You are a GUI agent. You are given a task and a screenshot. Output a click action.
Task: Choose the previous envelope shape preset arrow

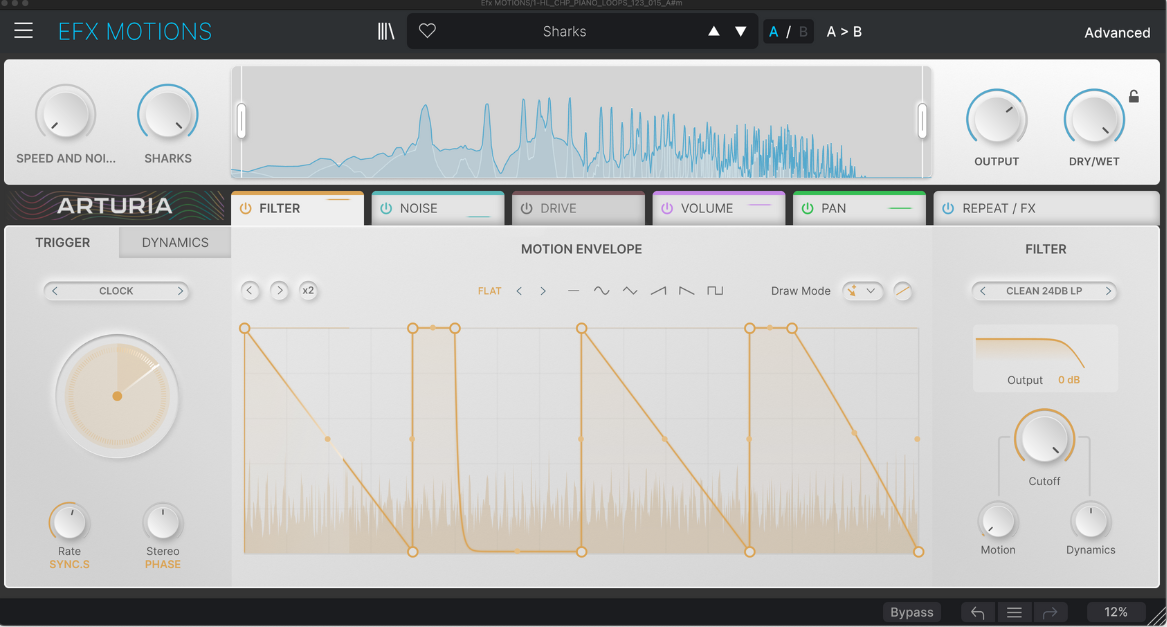[519, 290]
